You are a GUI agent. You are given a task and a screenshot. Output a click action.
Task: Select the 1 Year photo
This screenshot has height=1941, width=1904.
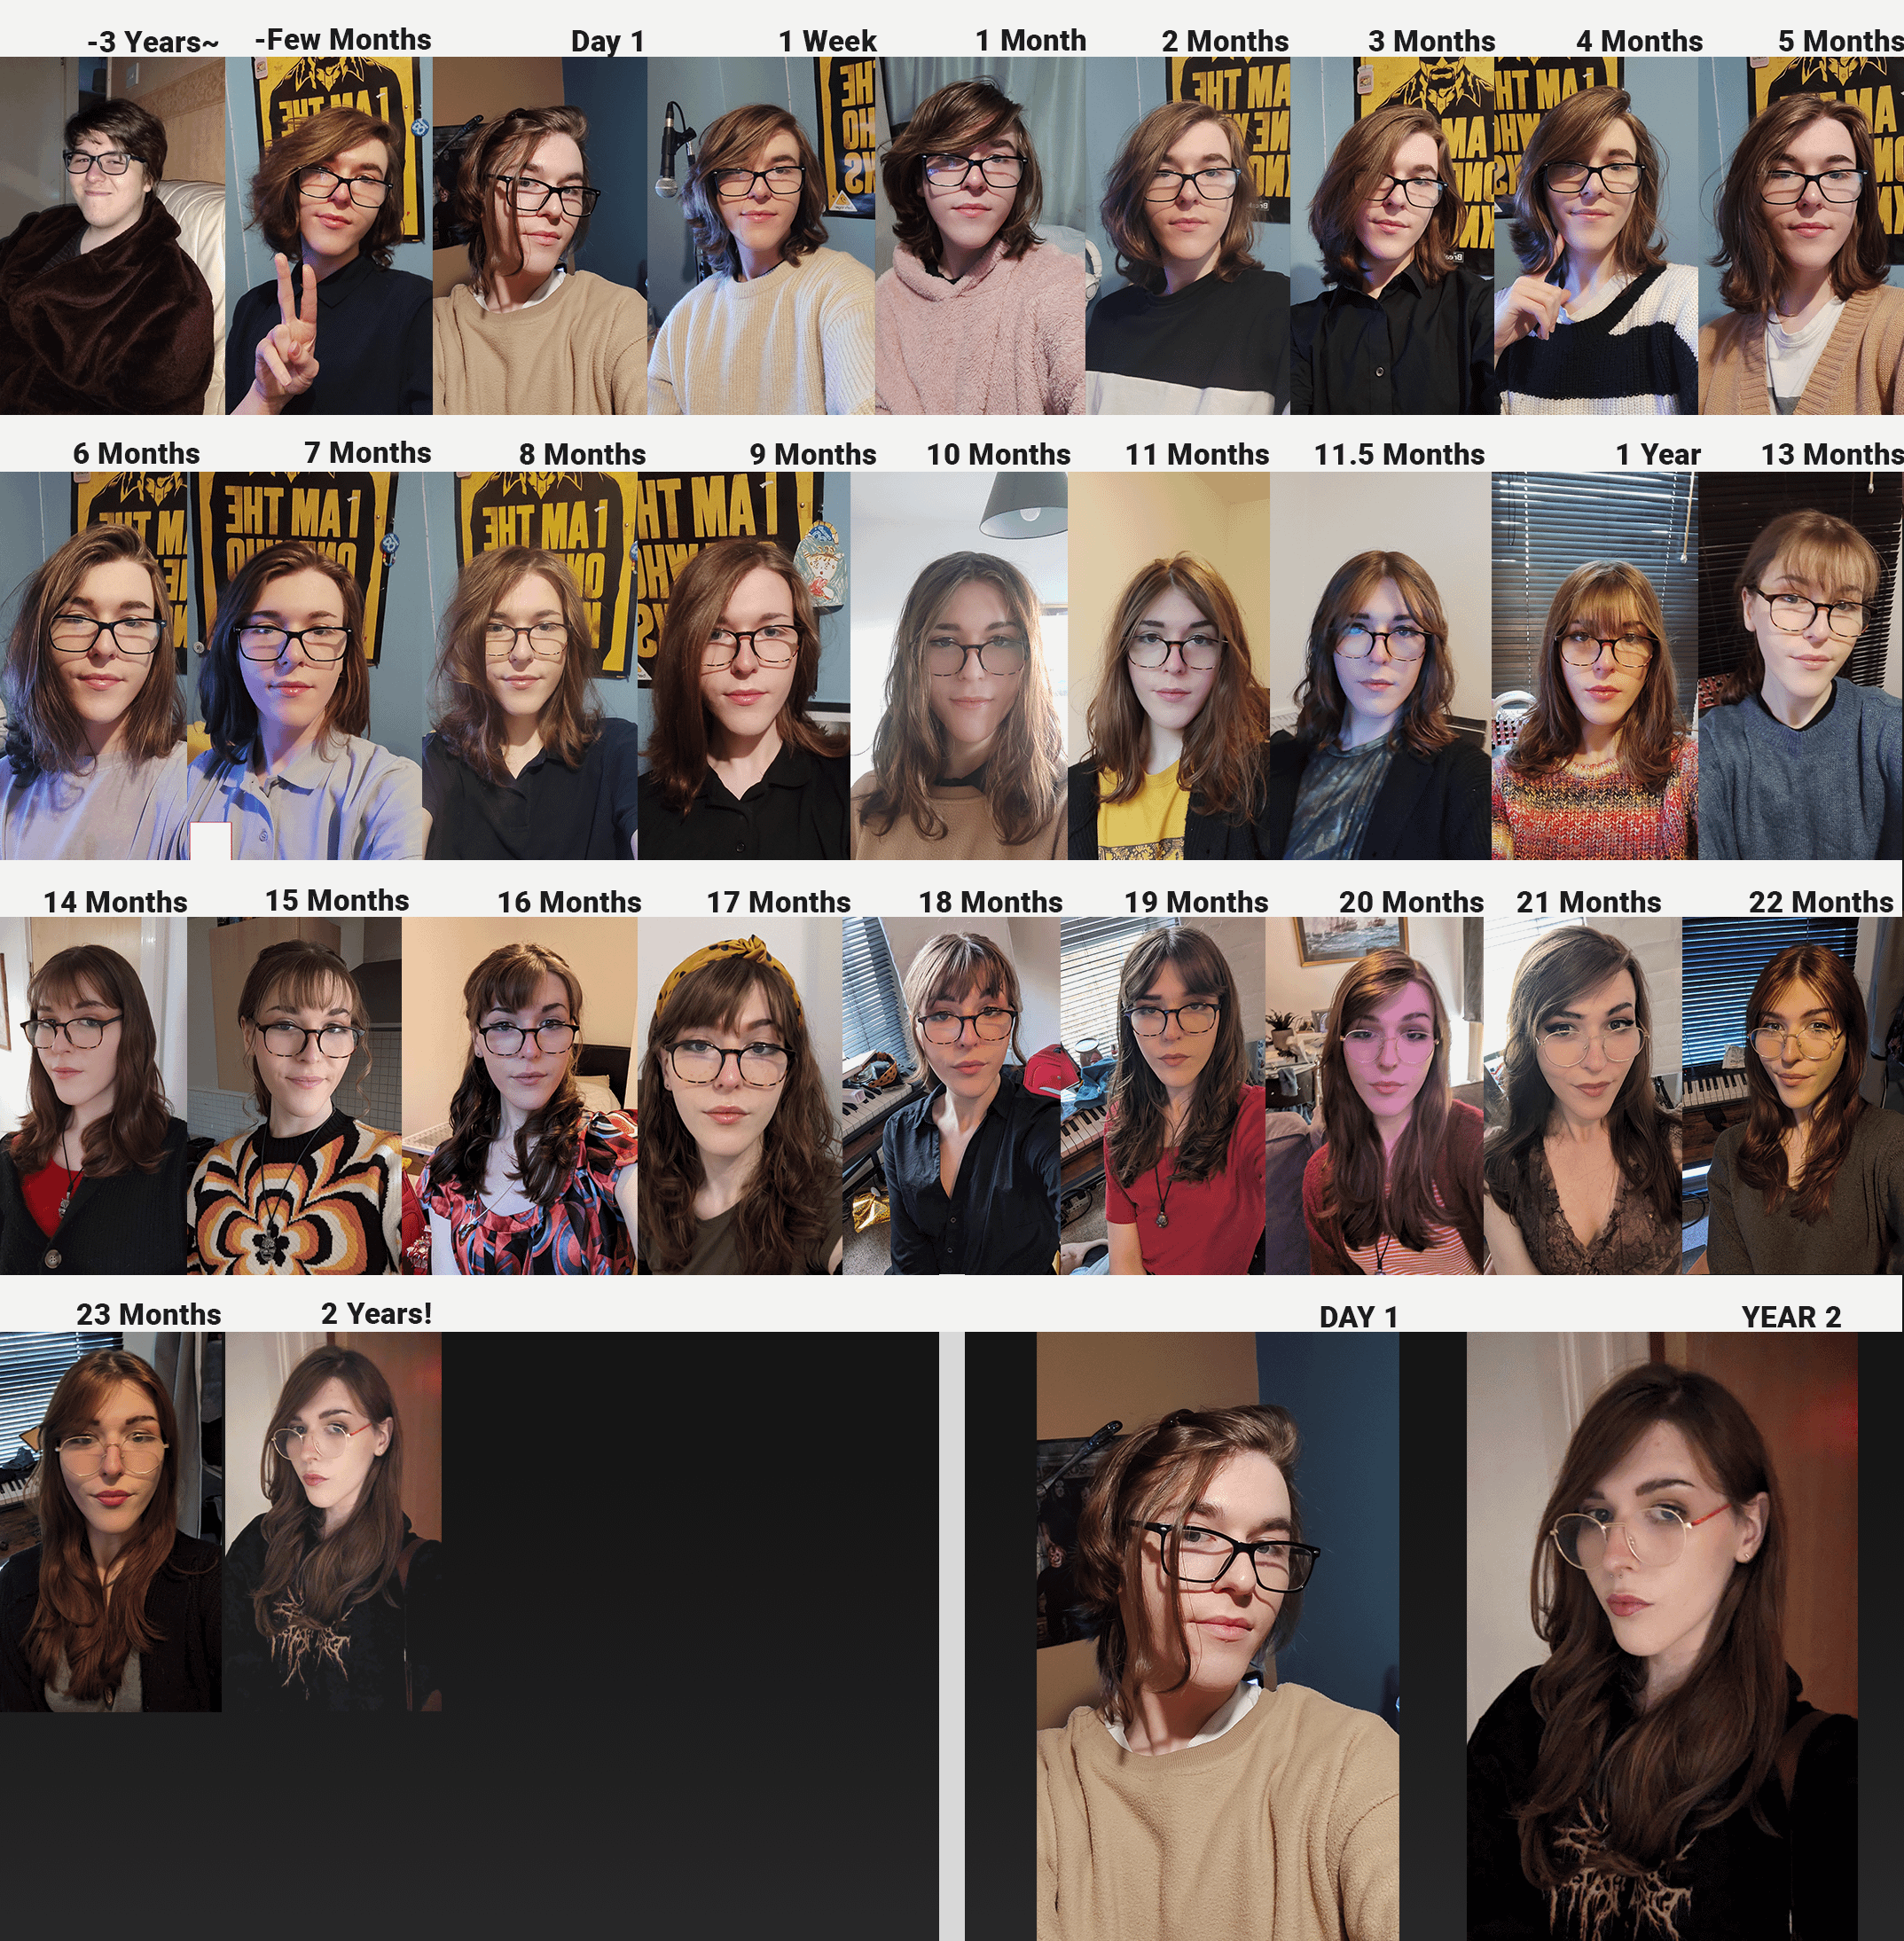click(x=1595, y=666)
